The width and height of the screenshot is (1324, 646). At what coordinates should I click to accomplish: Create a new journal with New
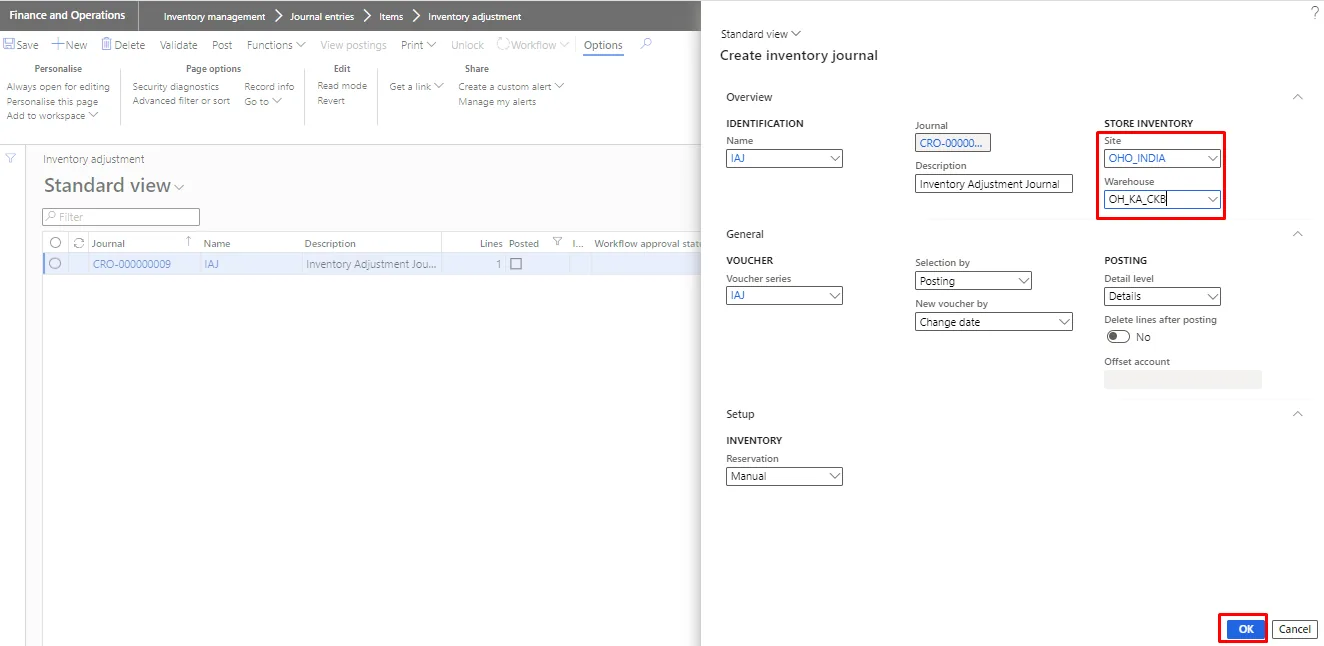[70, 45]
